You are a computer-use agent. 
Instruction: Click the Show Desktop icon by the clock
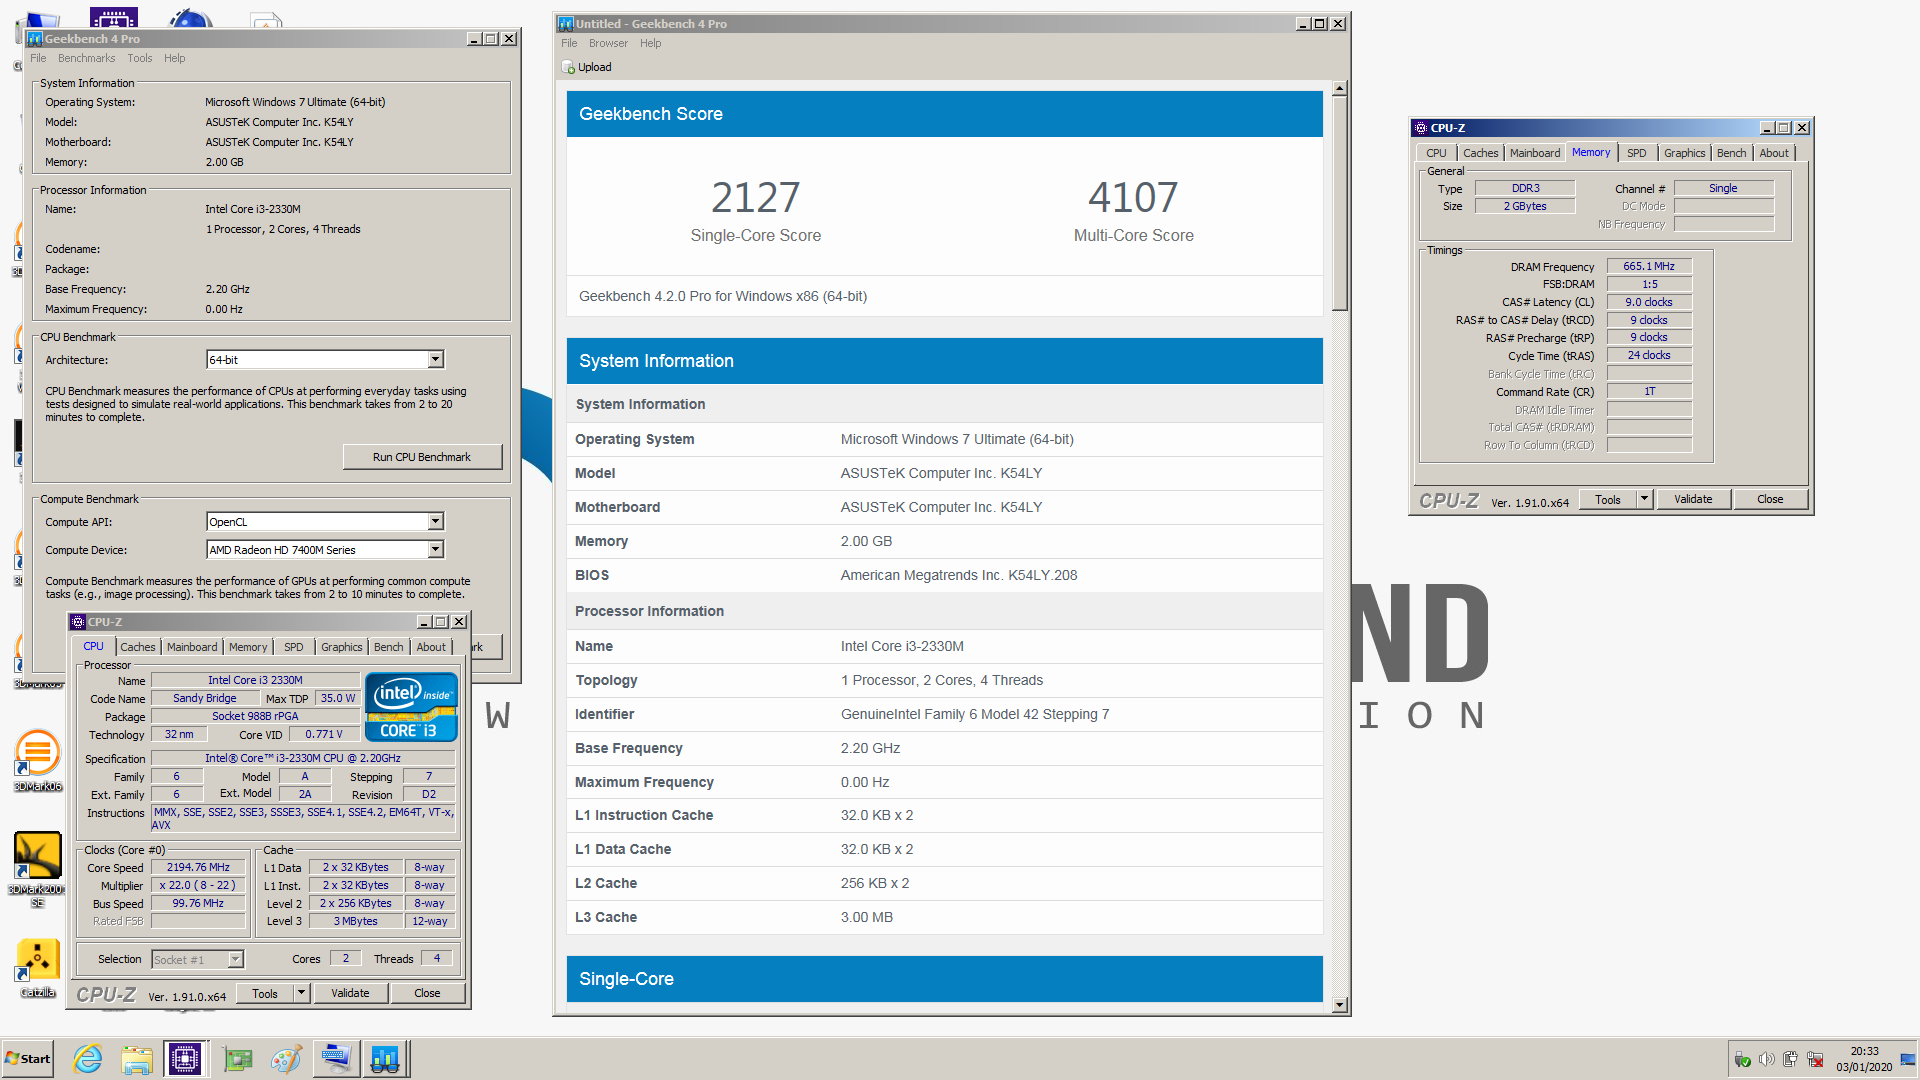(1908, 1059)
